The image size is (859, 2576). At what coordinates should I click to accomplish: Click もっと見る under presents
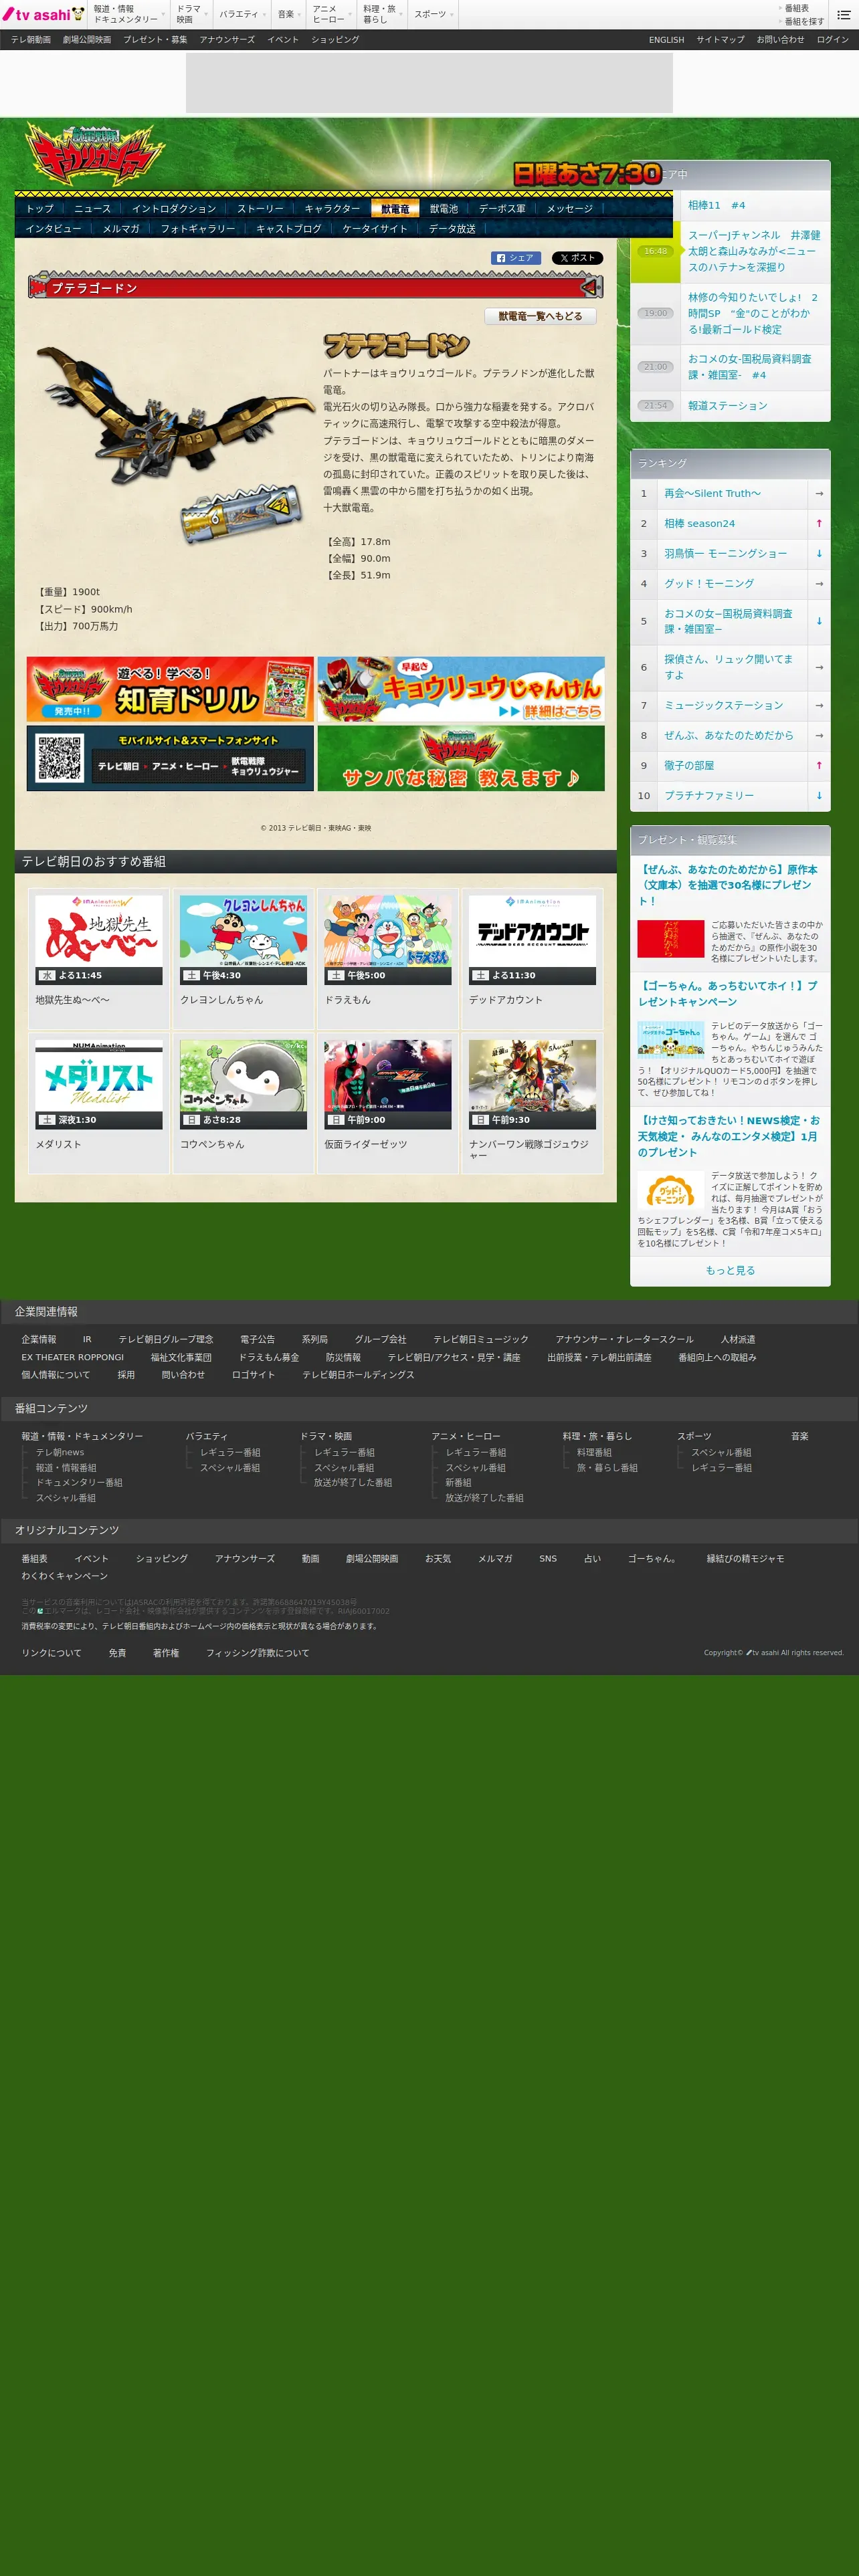730,1271
